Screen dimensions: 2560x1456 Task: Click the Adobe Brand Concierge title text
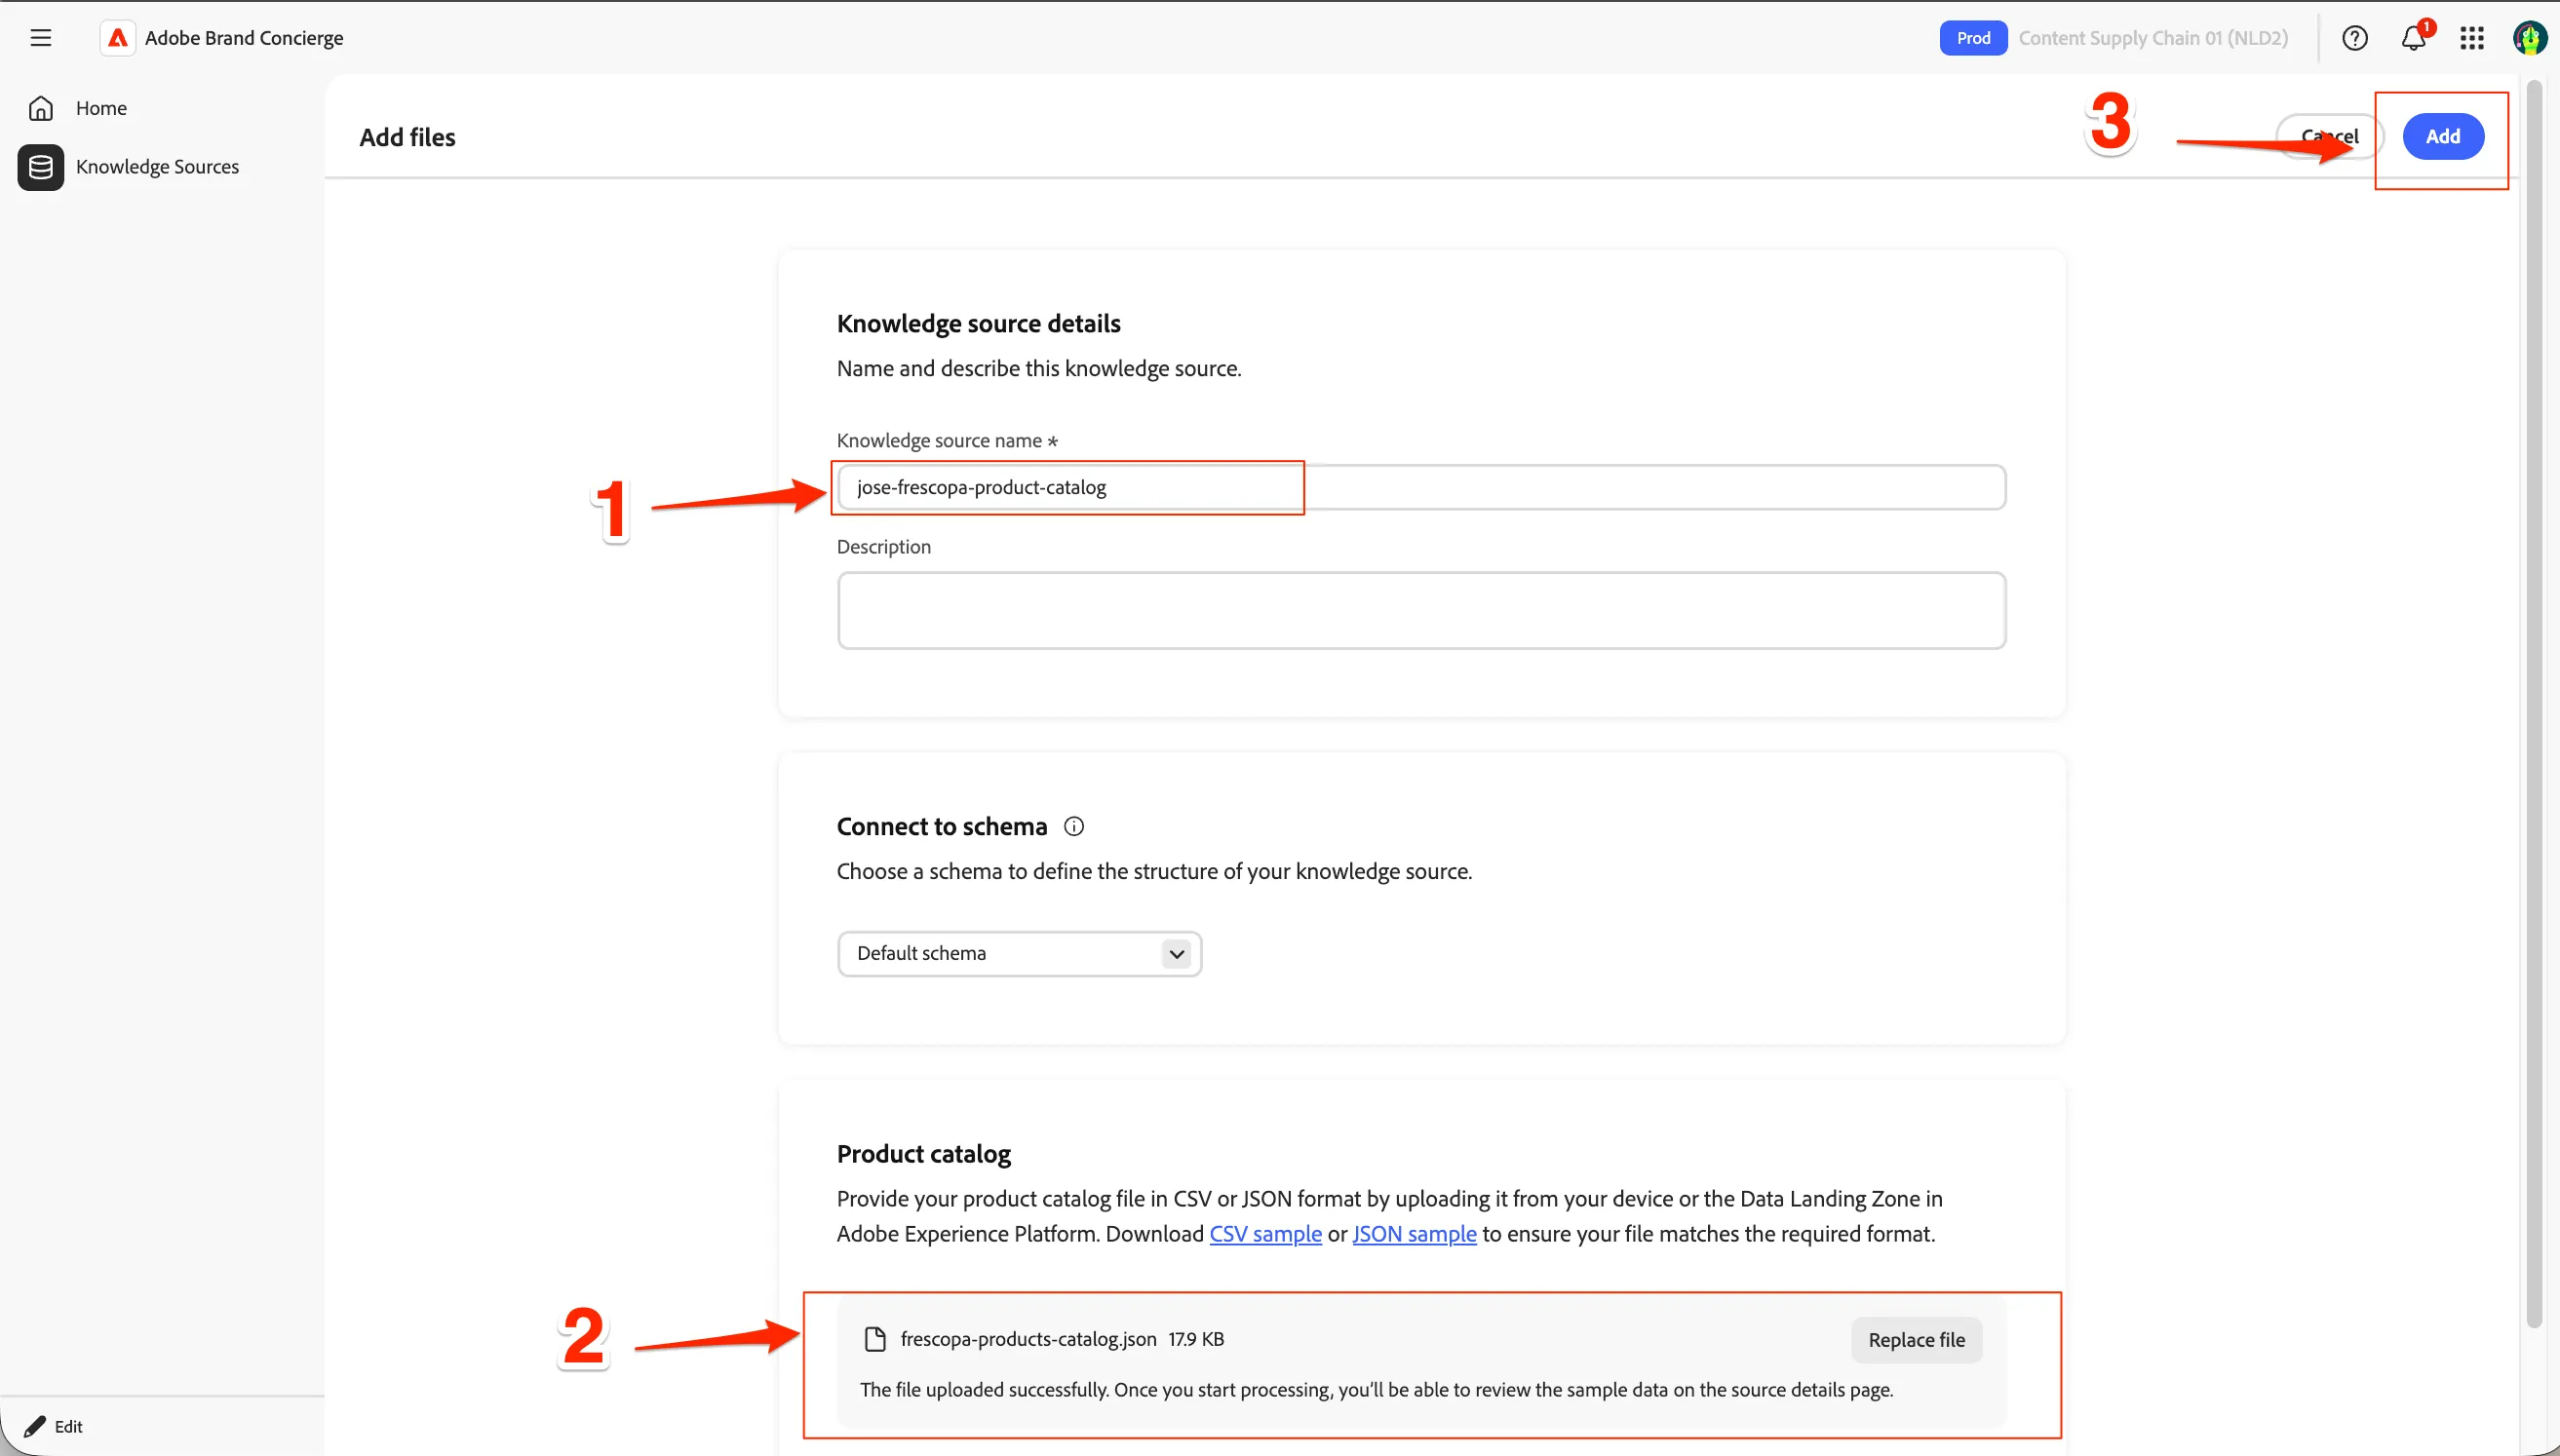(x=244, y=38)
